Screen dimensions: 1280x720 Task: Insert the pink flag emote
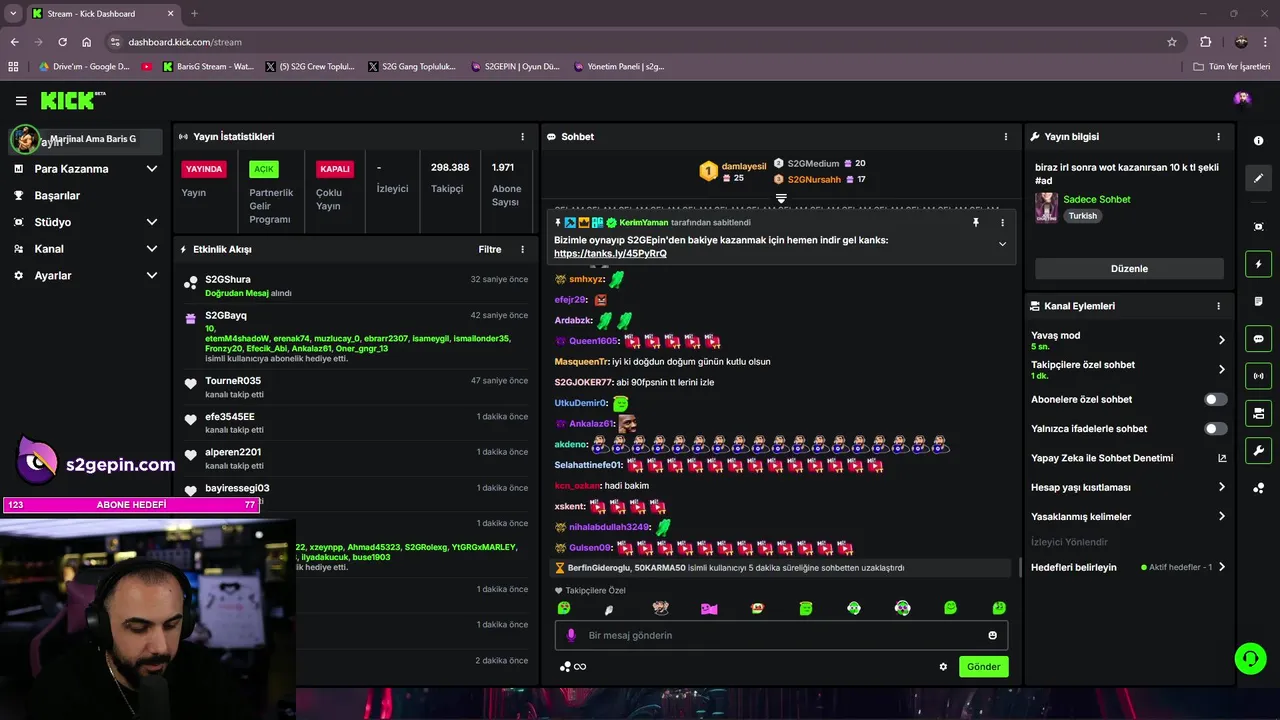709,608
